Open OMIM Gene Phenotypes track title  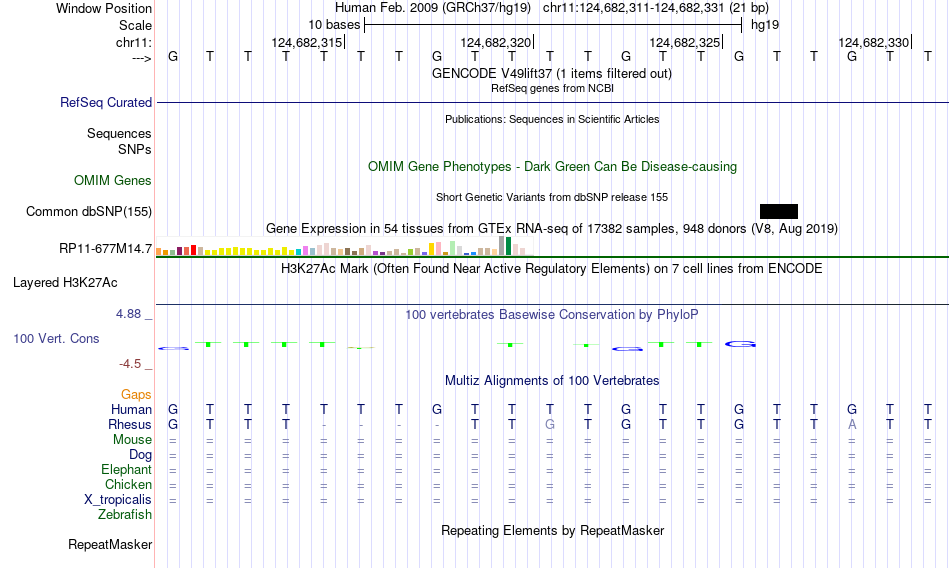552,167
